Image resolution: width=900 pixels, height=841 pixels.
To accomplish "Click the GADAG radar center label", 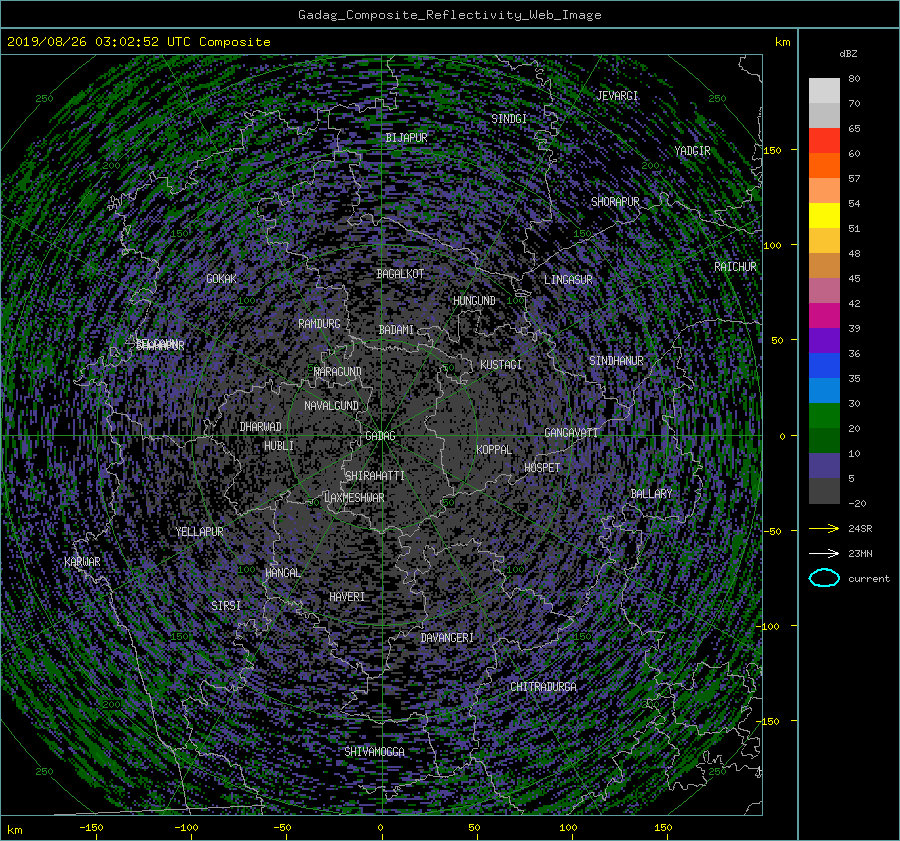I will pos(381,436).
